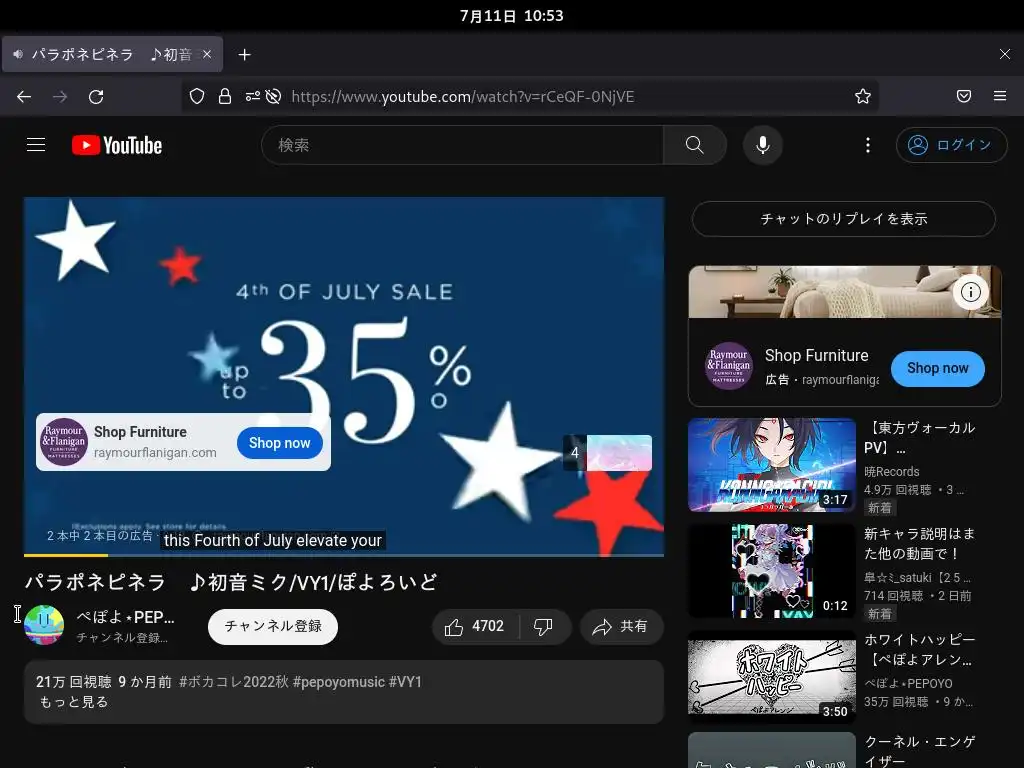This screenshot has height=768, width=1024.
Task: Click the 21万 回視聴 view count text
Action: (74, 682)
